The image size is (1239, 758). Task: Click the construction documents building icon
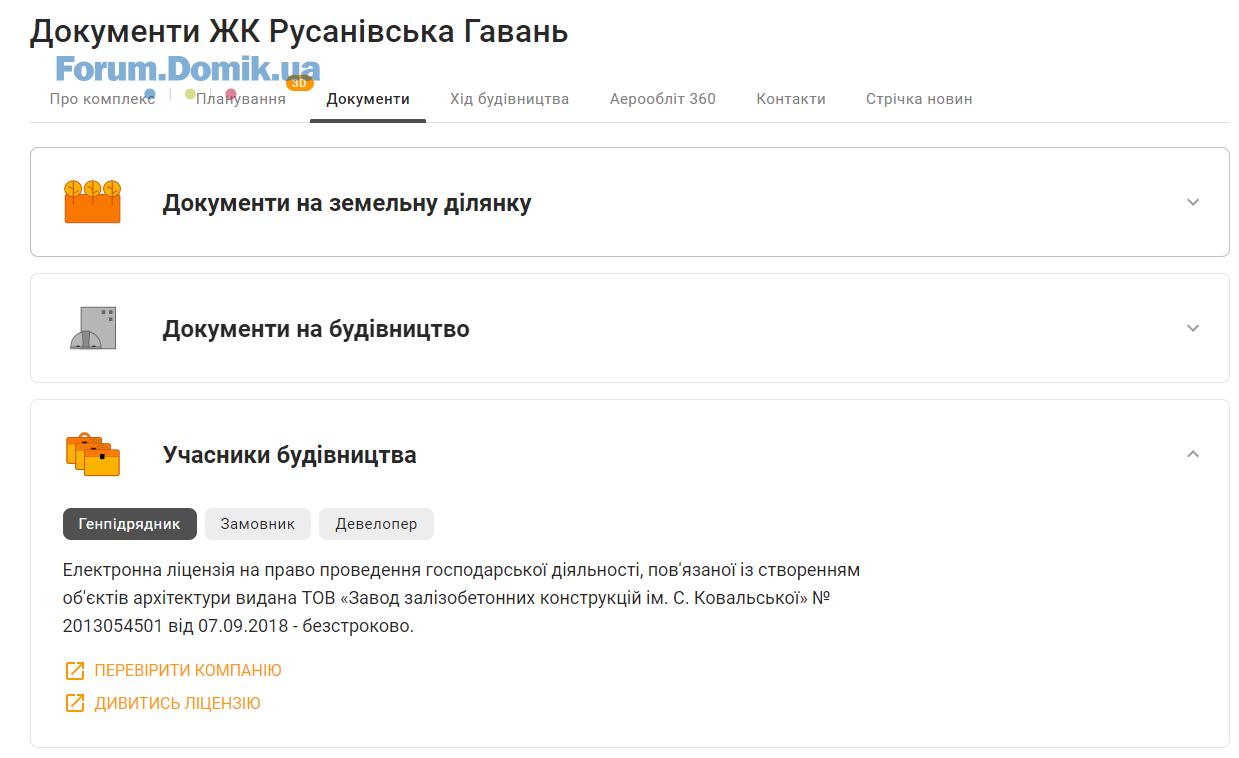93,328
